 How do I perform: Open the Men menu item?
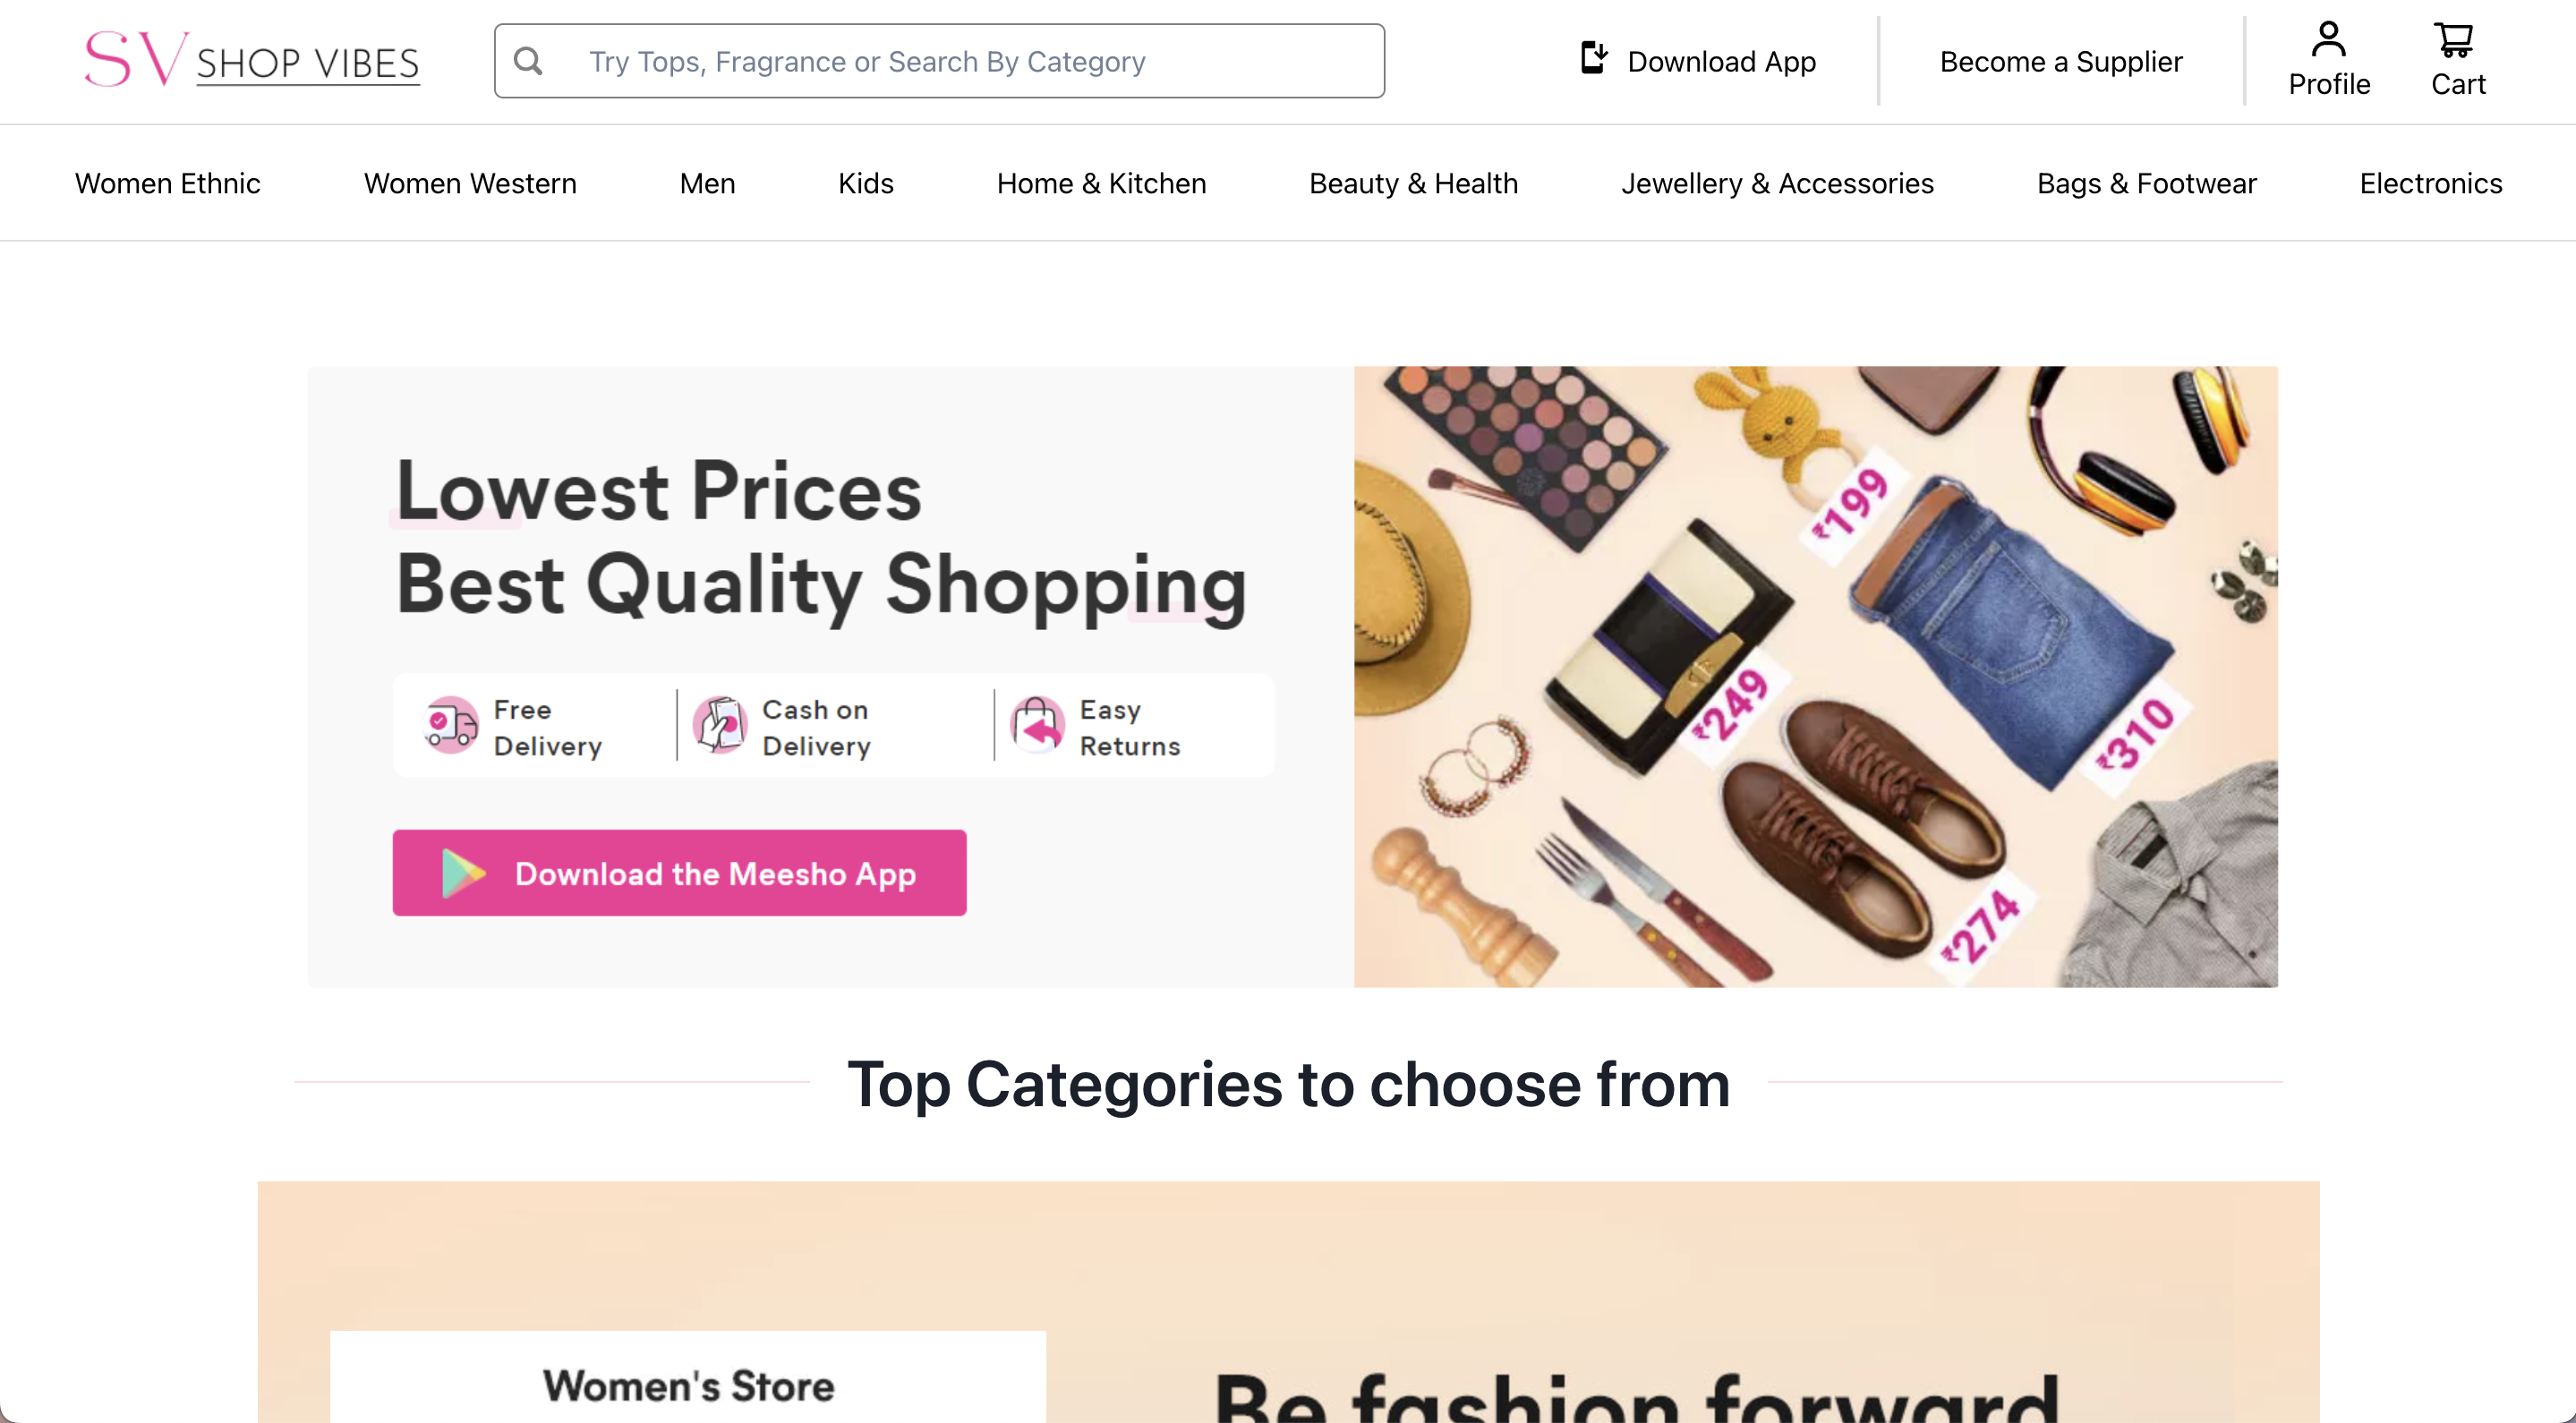pyautogui.click(x=707, y=183)
